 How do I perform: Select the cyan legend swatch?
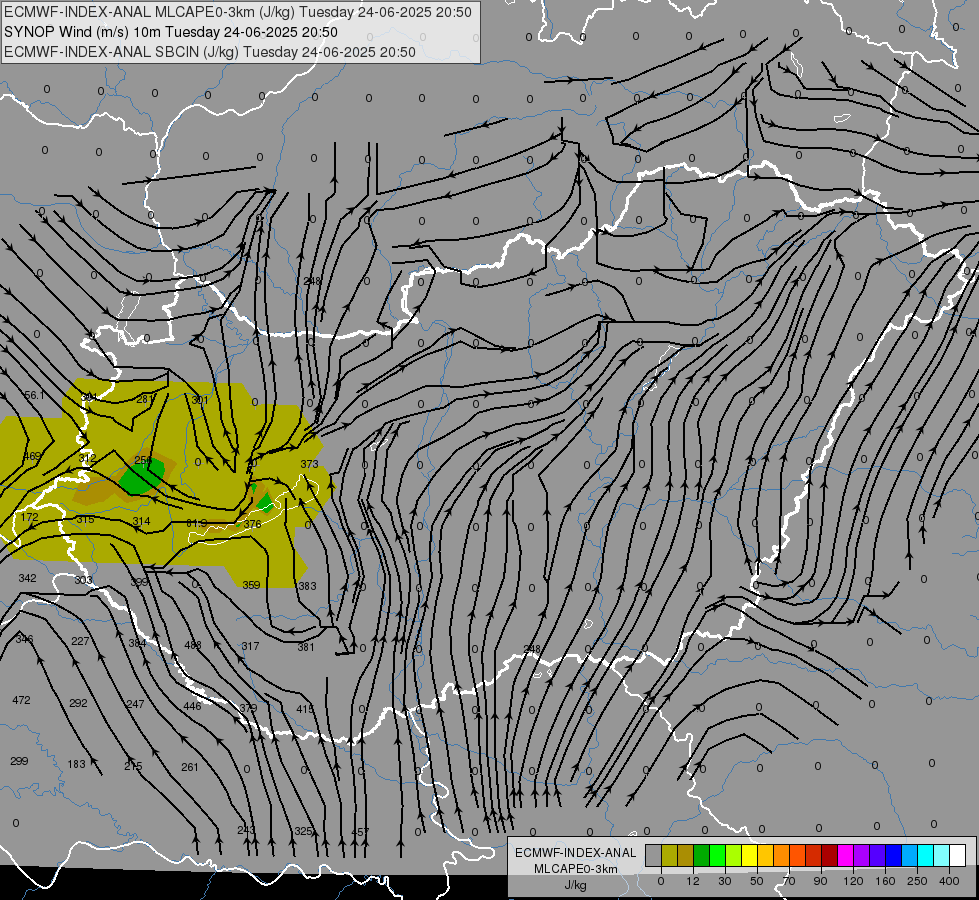(x=925, y=856)
